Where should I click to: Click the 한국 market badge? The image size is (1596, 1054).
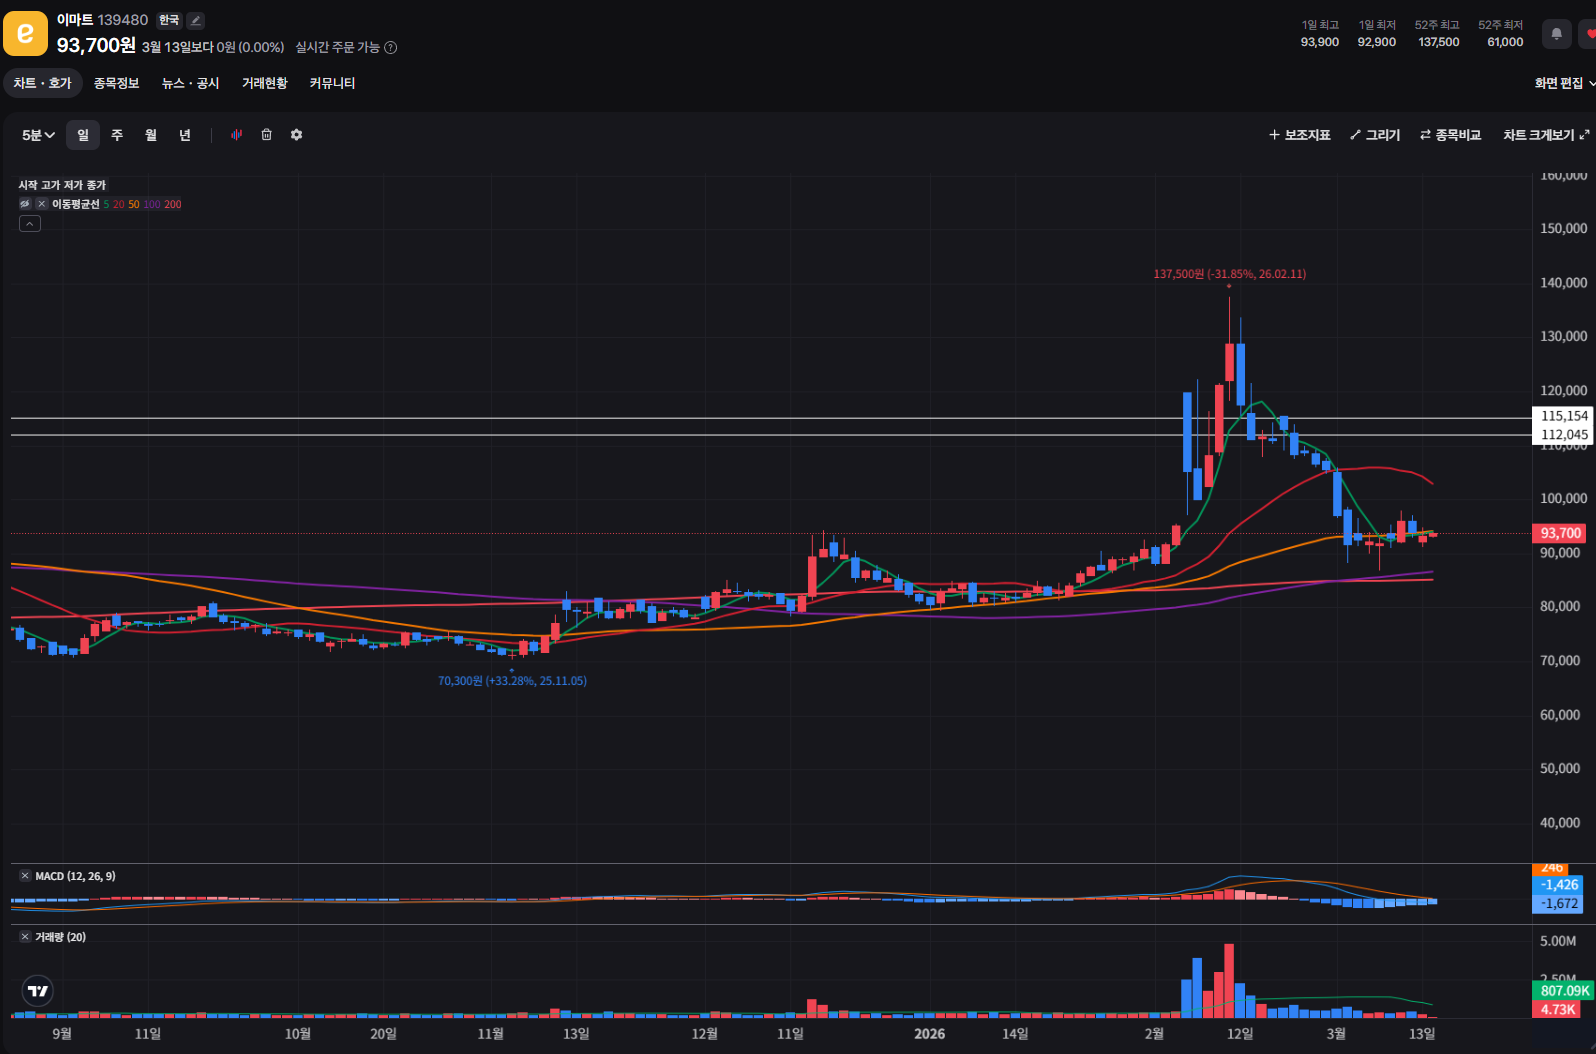tap(169, 20)
